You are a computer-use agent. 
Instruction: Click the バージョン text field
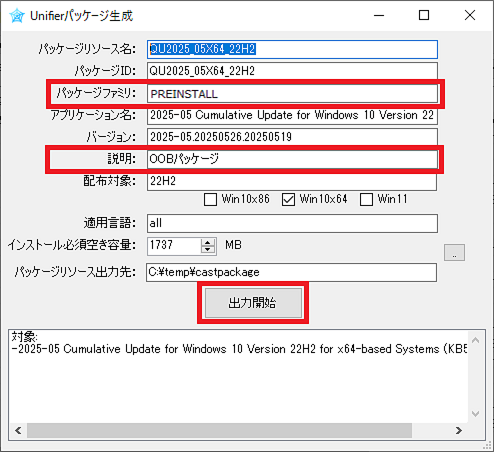tap(292, 137)
